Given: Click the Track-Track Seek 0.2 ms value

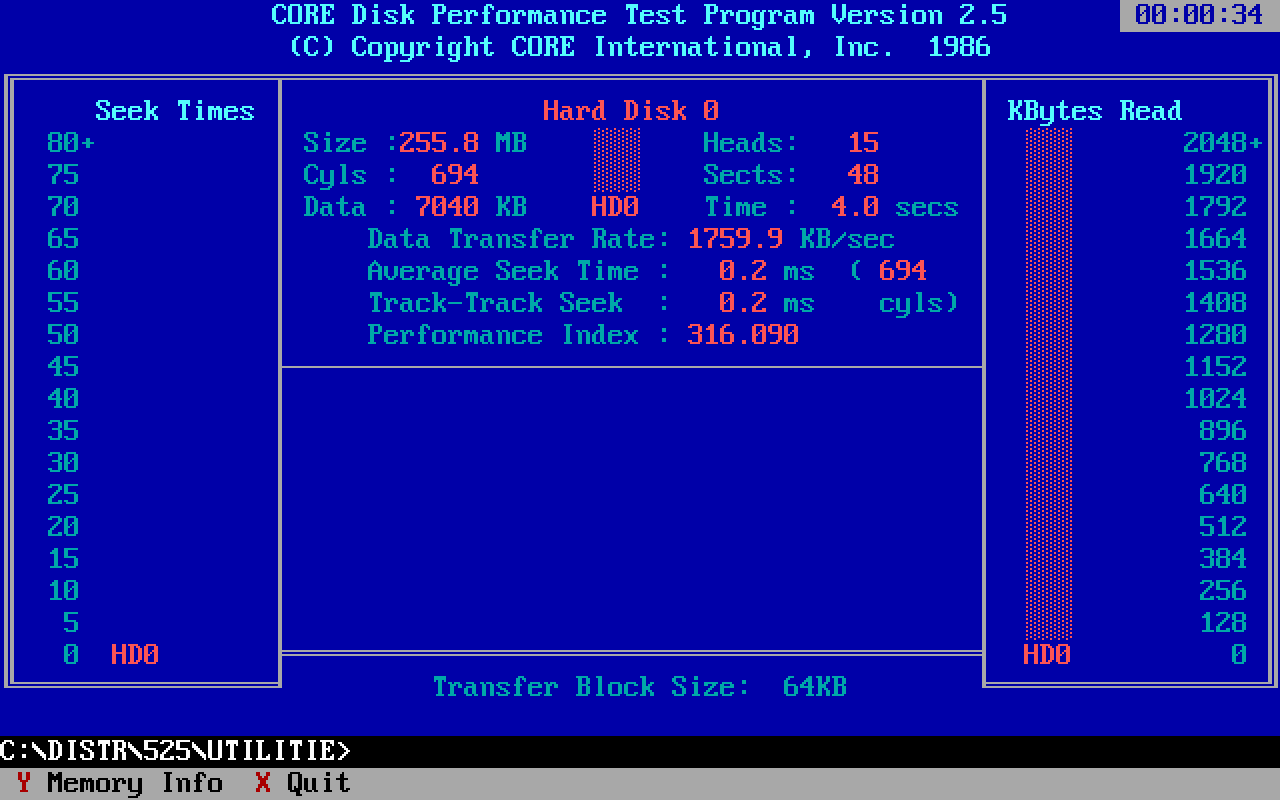Looking at the screenshot, I should pos(767,303).
